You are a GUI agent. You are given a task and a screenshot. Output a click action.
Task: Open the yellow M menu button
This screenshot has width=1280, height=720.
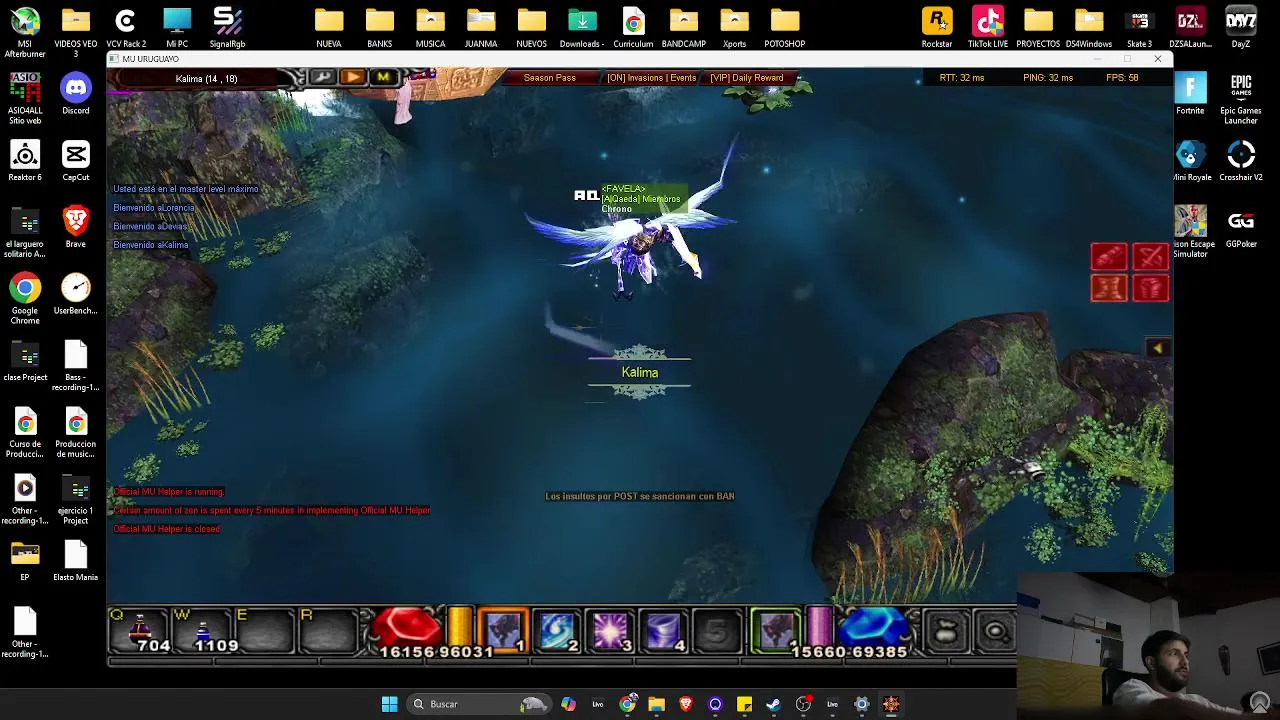(383, 77)
